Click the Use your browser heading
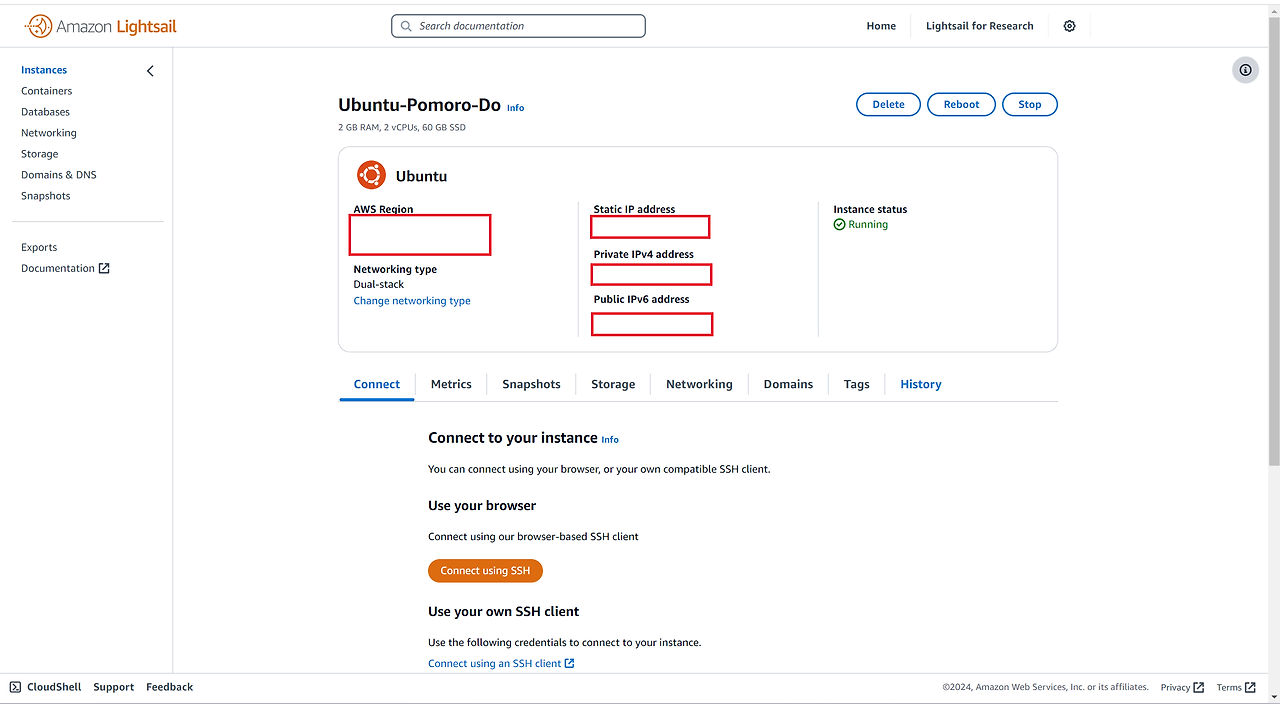 [482, 506]
